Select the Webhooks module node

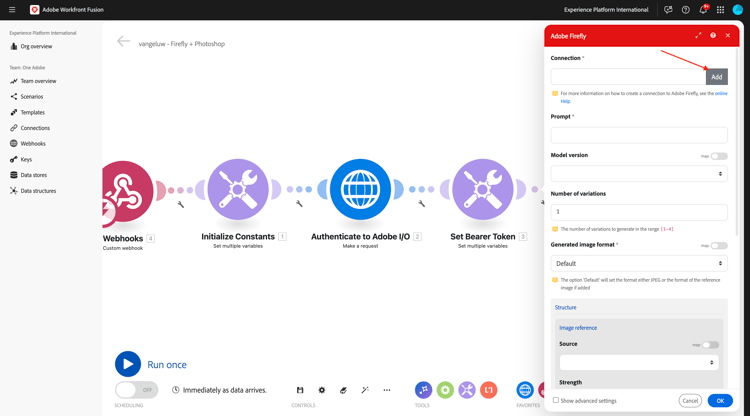(126, 191)
